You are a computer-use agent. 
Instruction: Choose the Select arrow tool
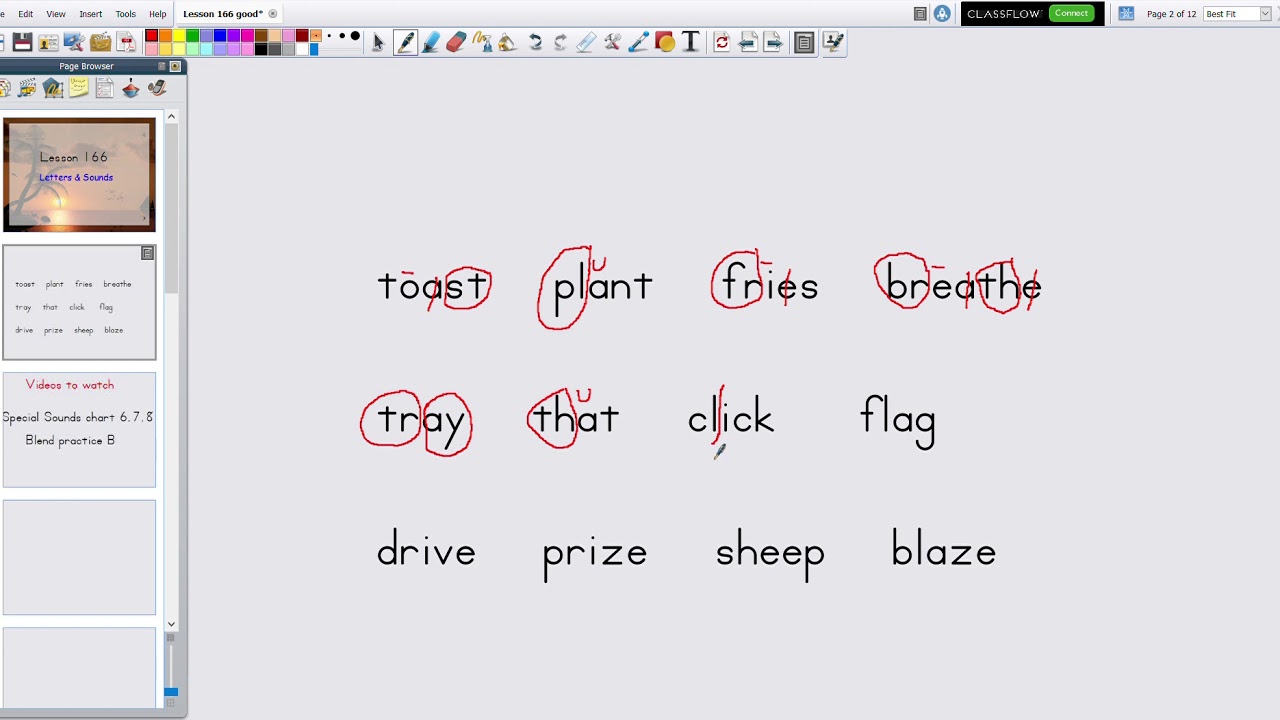pyautogui.click(x=378, y=42)
